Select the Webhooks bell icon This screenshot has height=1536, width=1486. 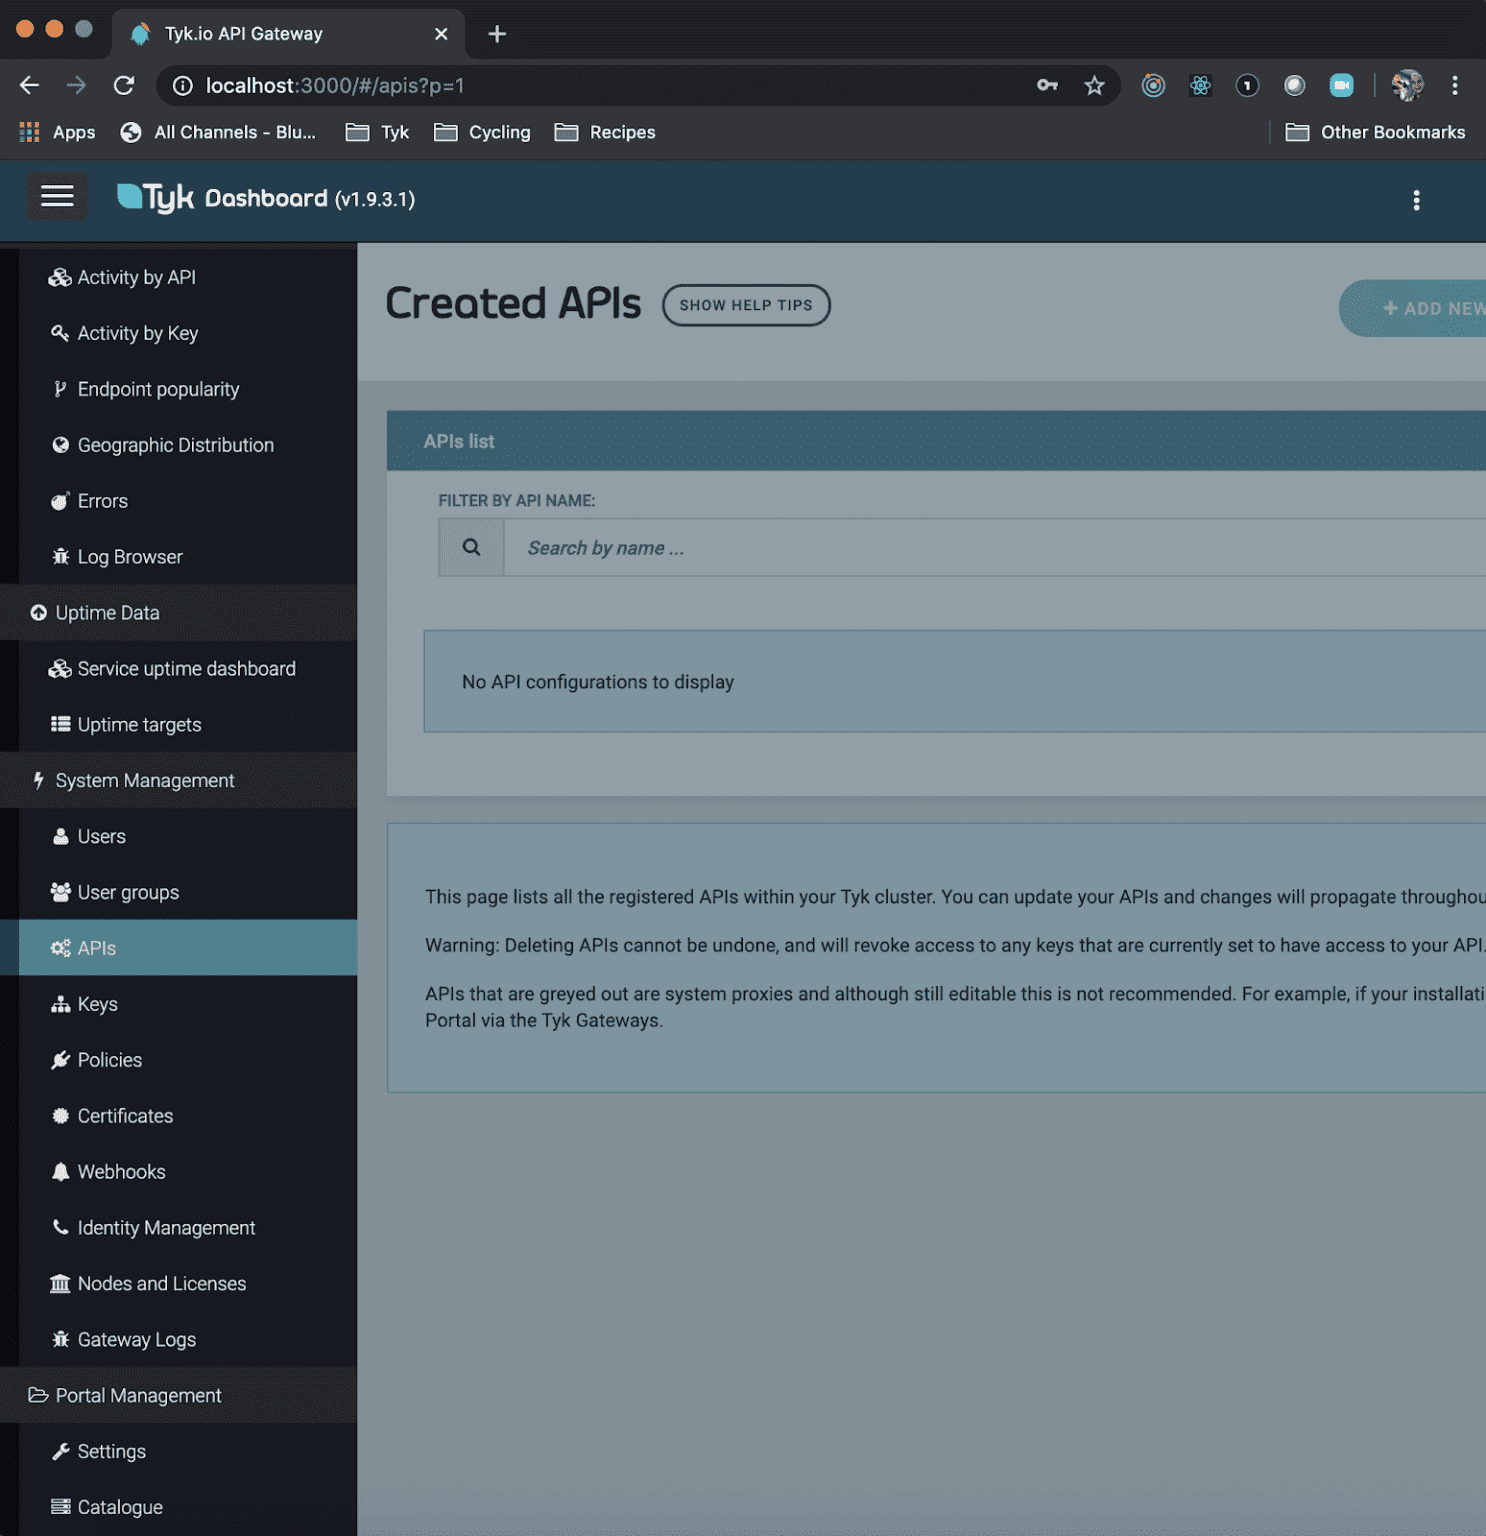[x=61, y=1171]
